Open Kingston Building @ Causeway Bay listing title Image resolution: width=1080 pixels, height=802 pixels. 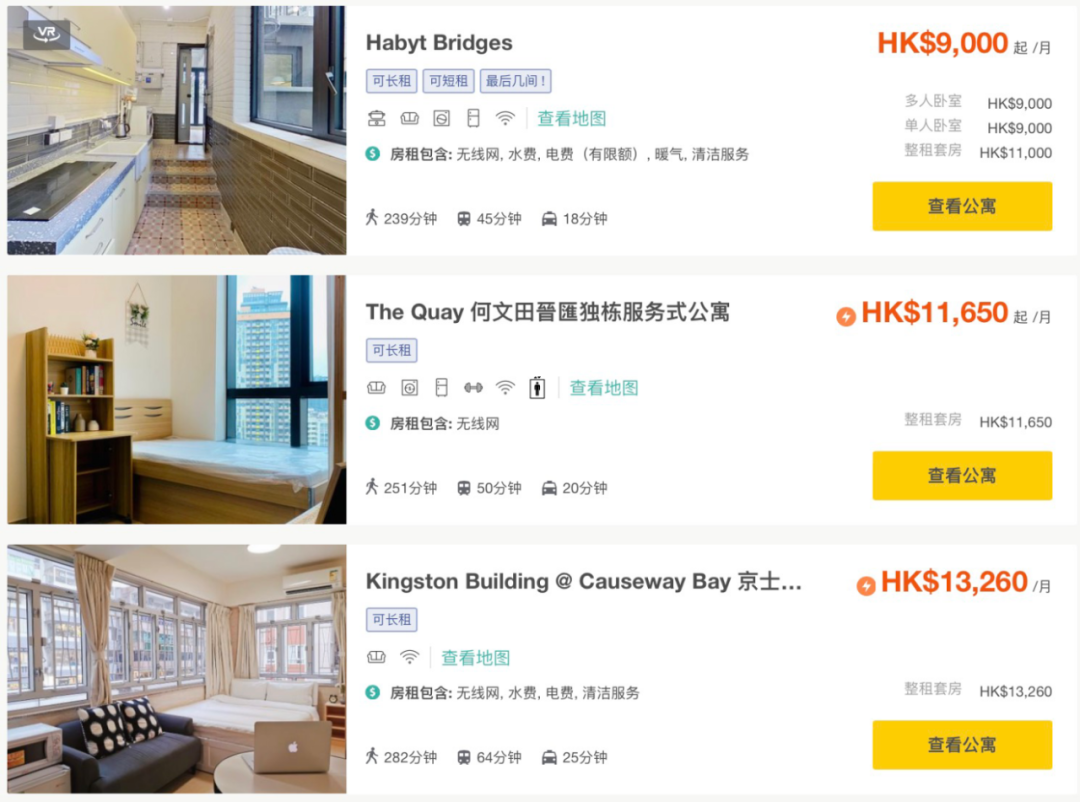point(583,582)
